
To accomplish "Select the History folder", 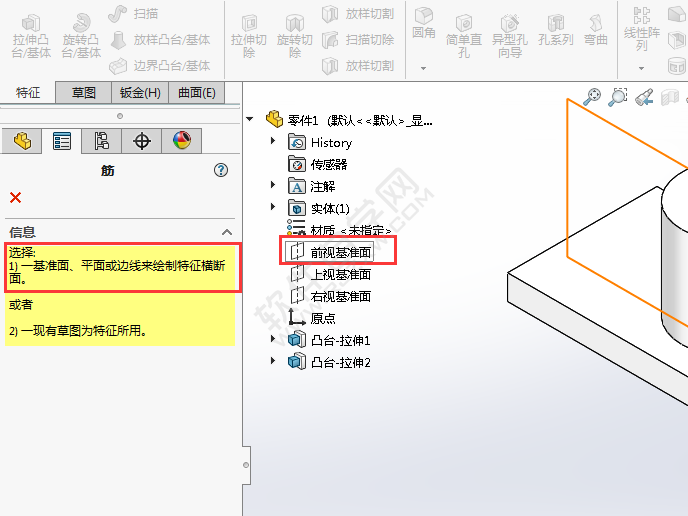I will click(x=320, y=143).
